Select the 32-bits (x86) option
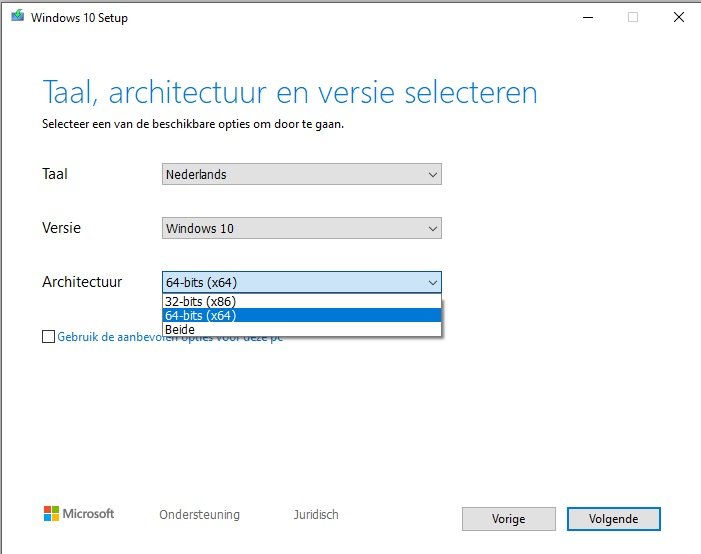 (x=302, y=301)
